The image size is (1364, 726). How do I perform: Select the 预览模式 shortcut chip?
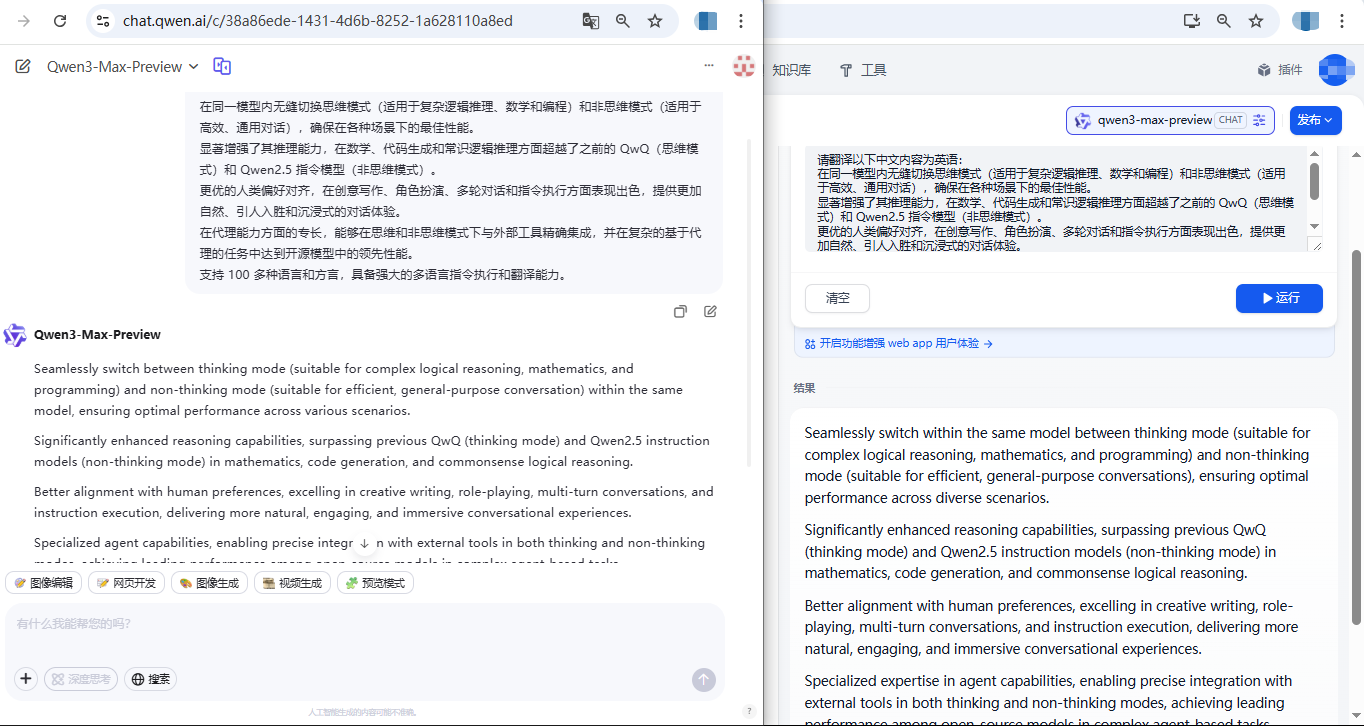(376, 583)
